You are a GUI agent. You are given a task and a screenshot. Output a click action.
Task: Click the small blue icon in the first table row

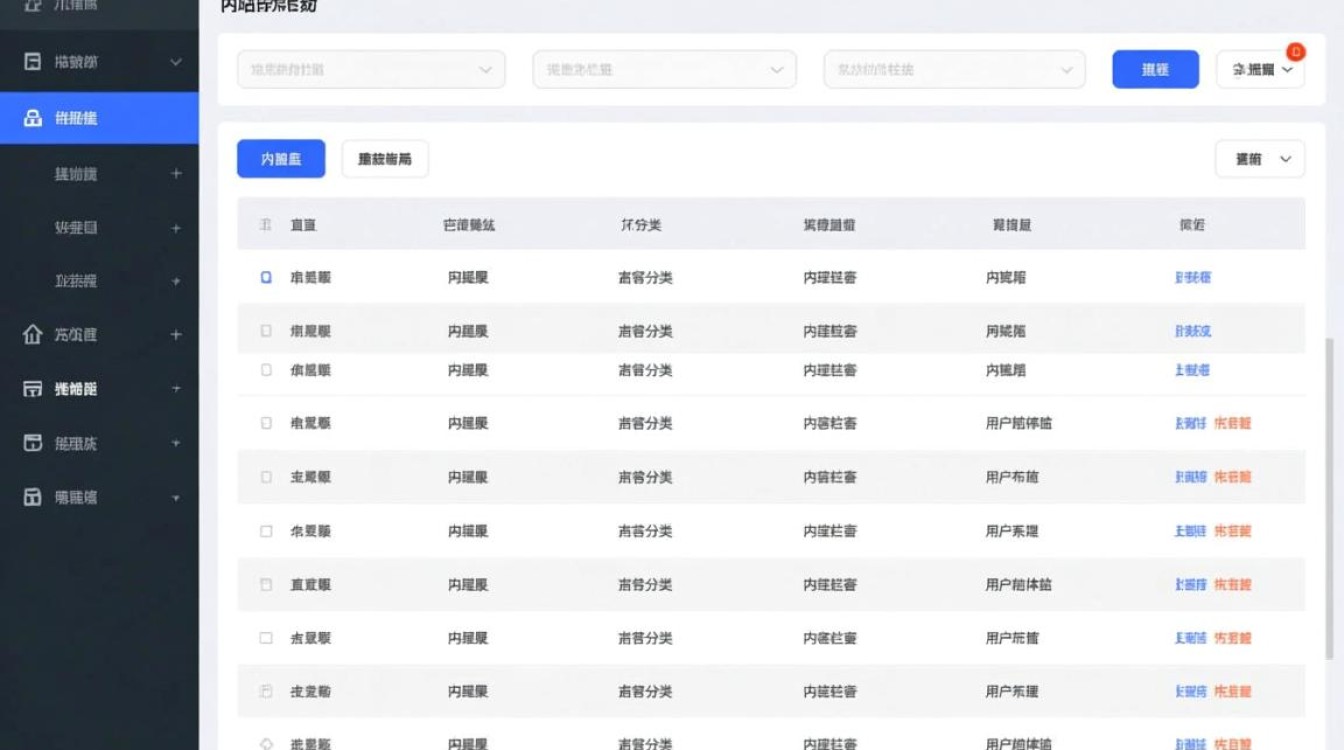pyautogui.click(x=265, y=277)
